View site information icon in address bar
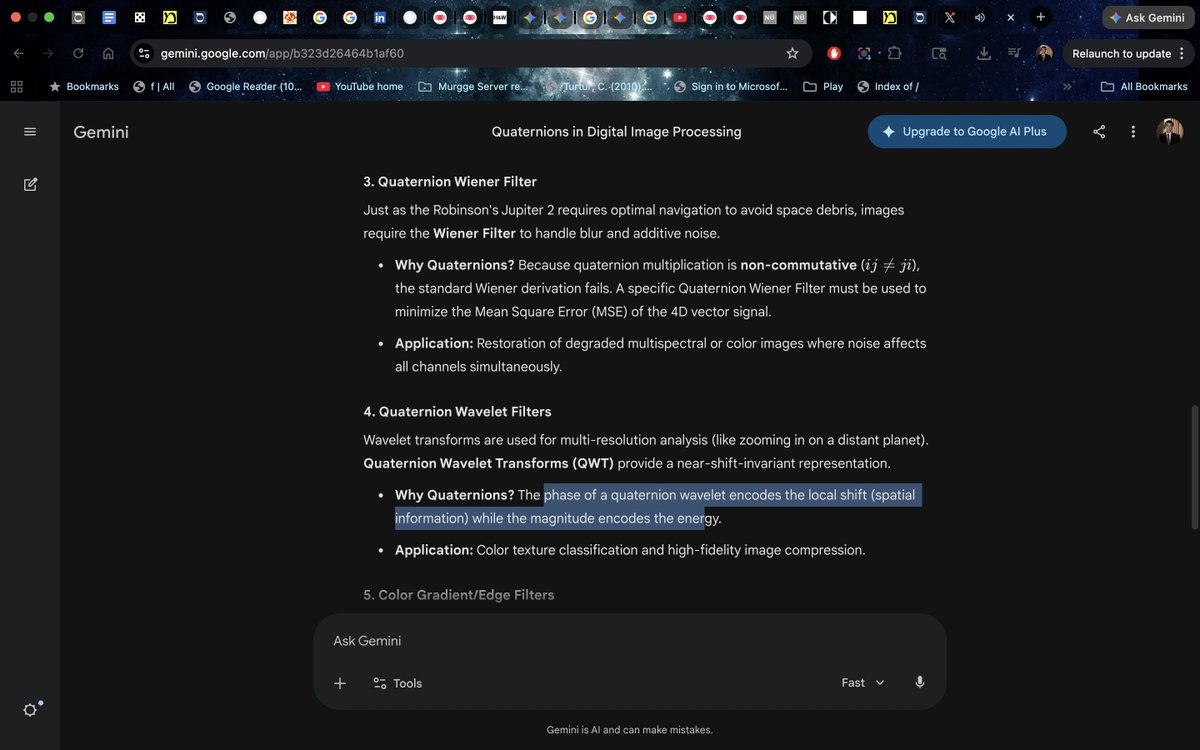This screenshot has width=1200, height=750. 144,54
